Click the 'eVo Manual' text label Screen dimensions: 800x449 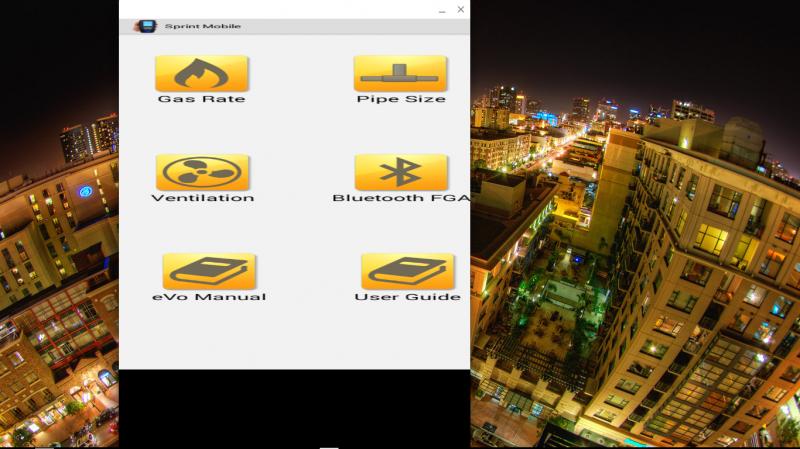coord(209,297)
